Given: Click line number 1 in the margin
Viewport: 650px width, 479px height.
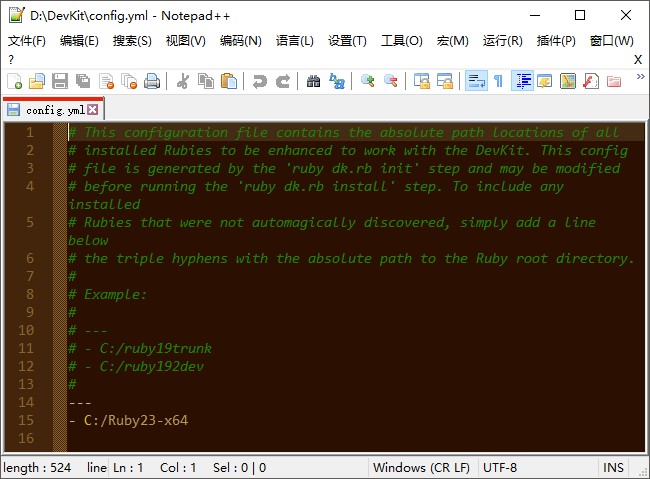Looking at the screenshot, I should coord(30,132).
